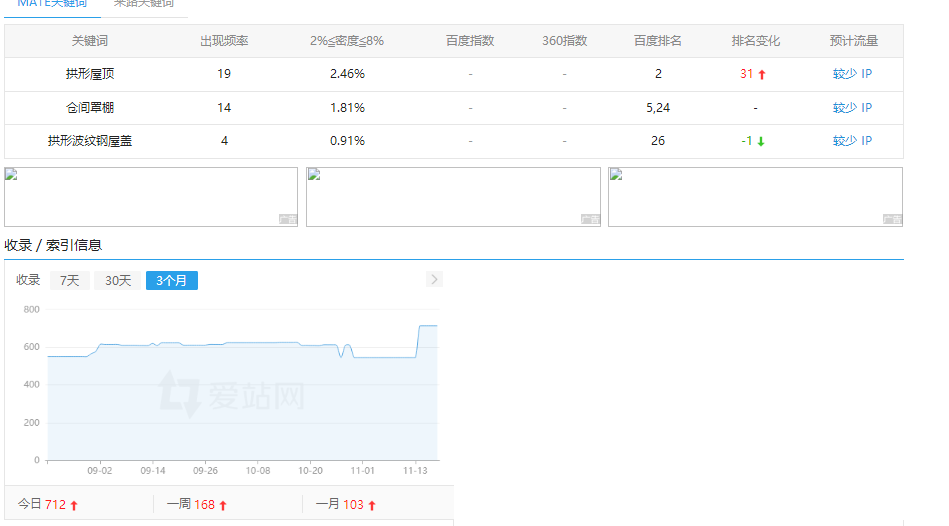
Task: Click the green down arrow beside -1
Action: pos(761,142)
